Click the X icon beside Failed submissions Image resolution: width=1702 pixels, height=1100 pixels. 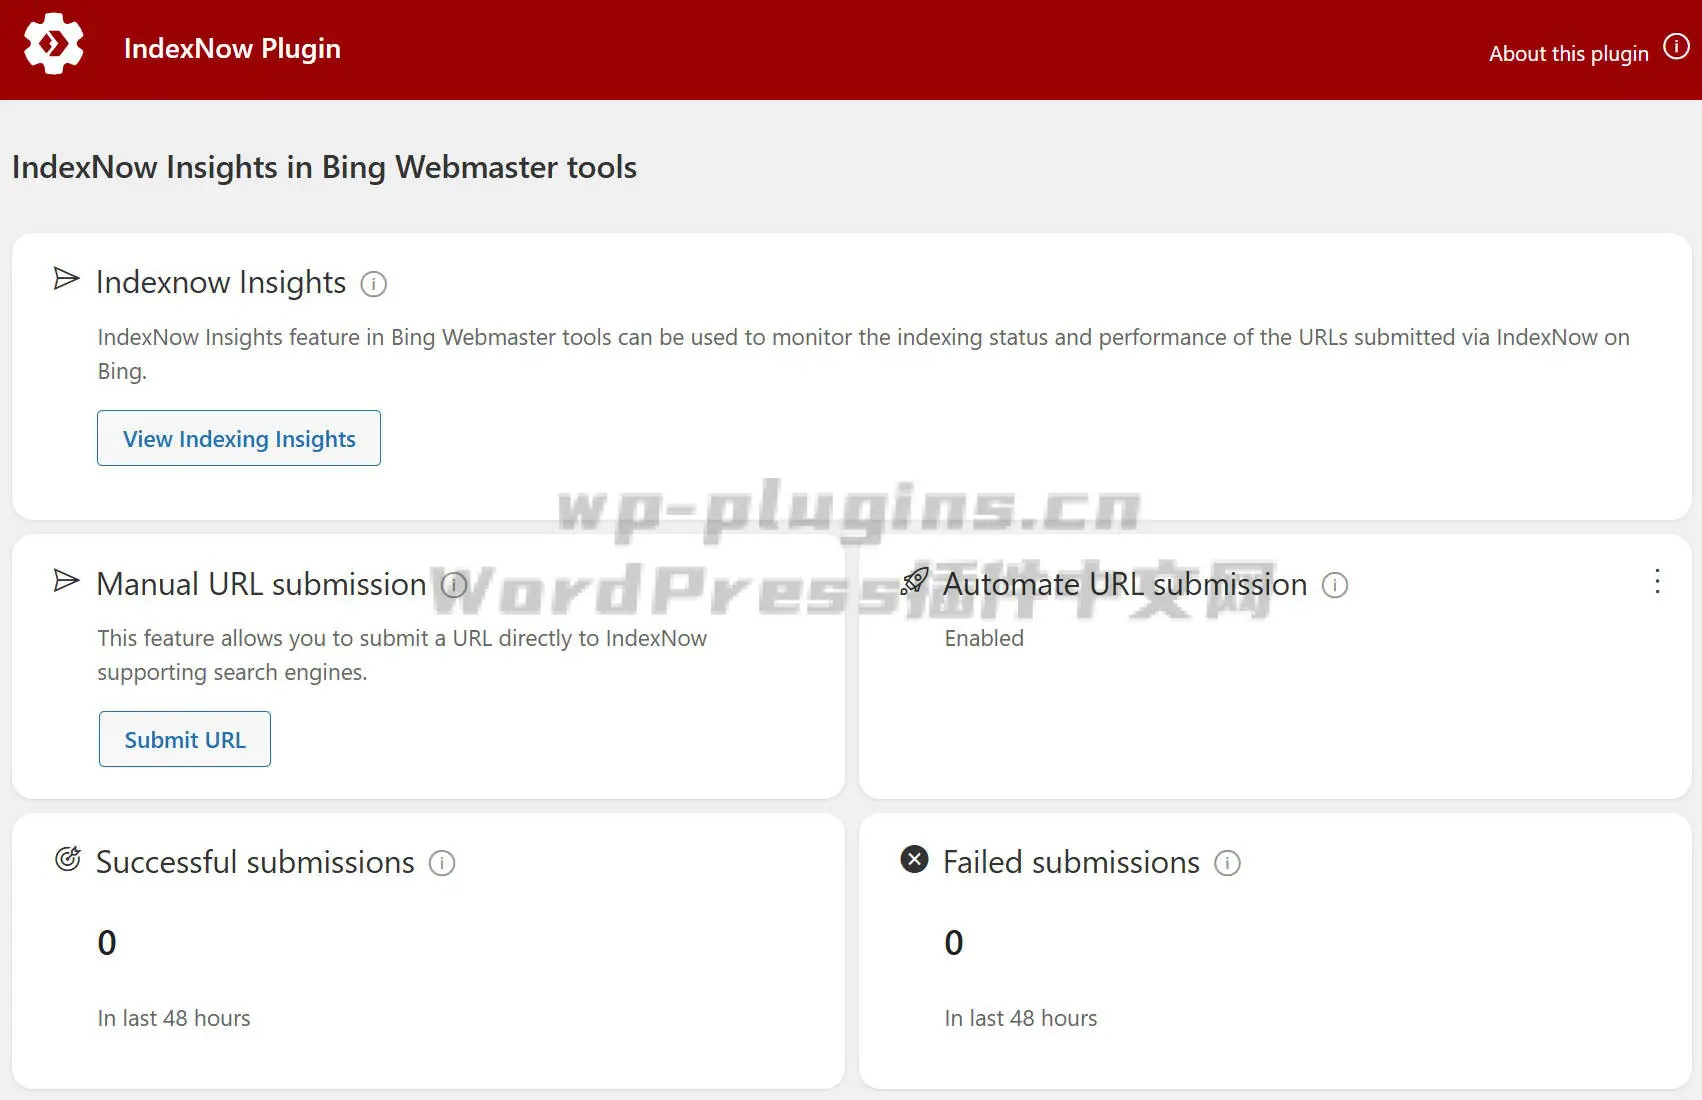(914, 859)
